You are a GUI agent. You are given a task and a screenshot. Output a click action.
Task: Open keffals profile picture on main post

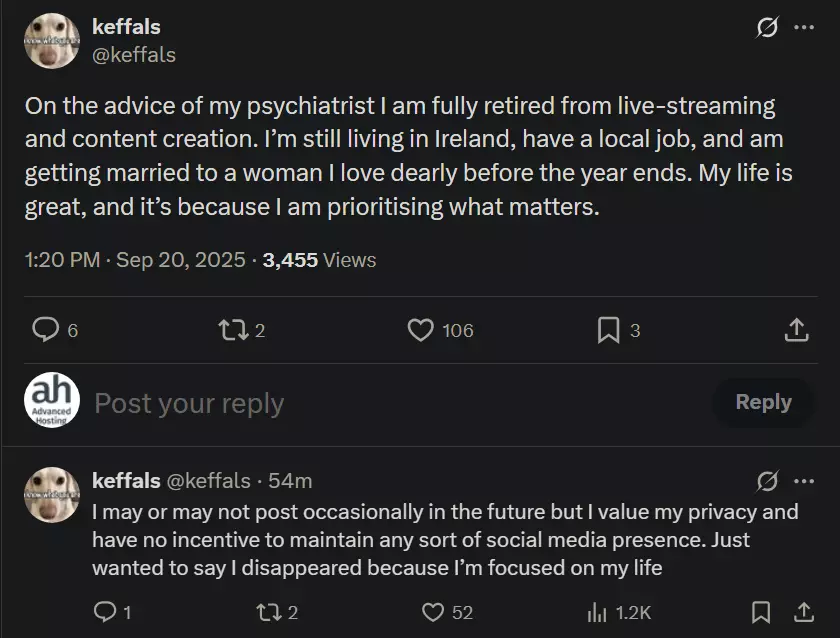coord(52,41)
